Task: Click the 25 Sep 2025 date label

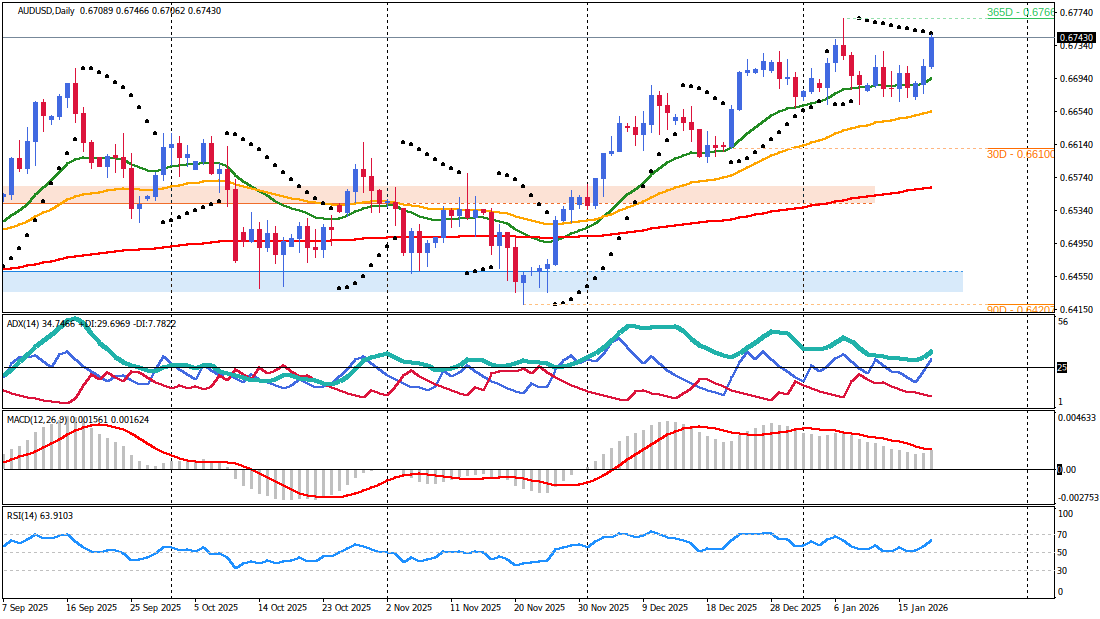Action: click(x=155, y=608)
